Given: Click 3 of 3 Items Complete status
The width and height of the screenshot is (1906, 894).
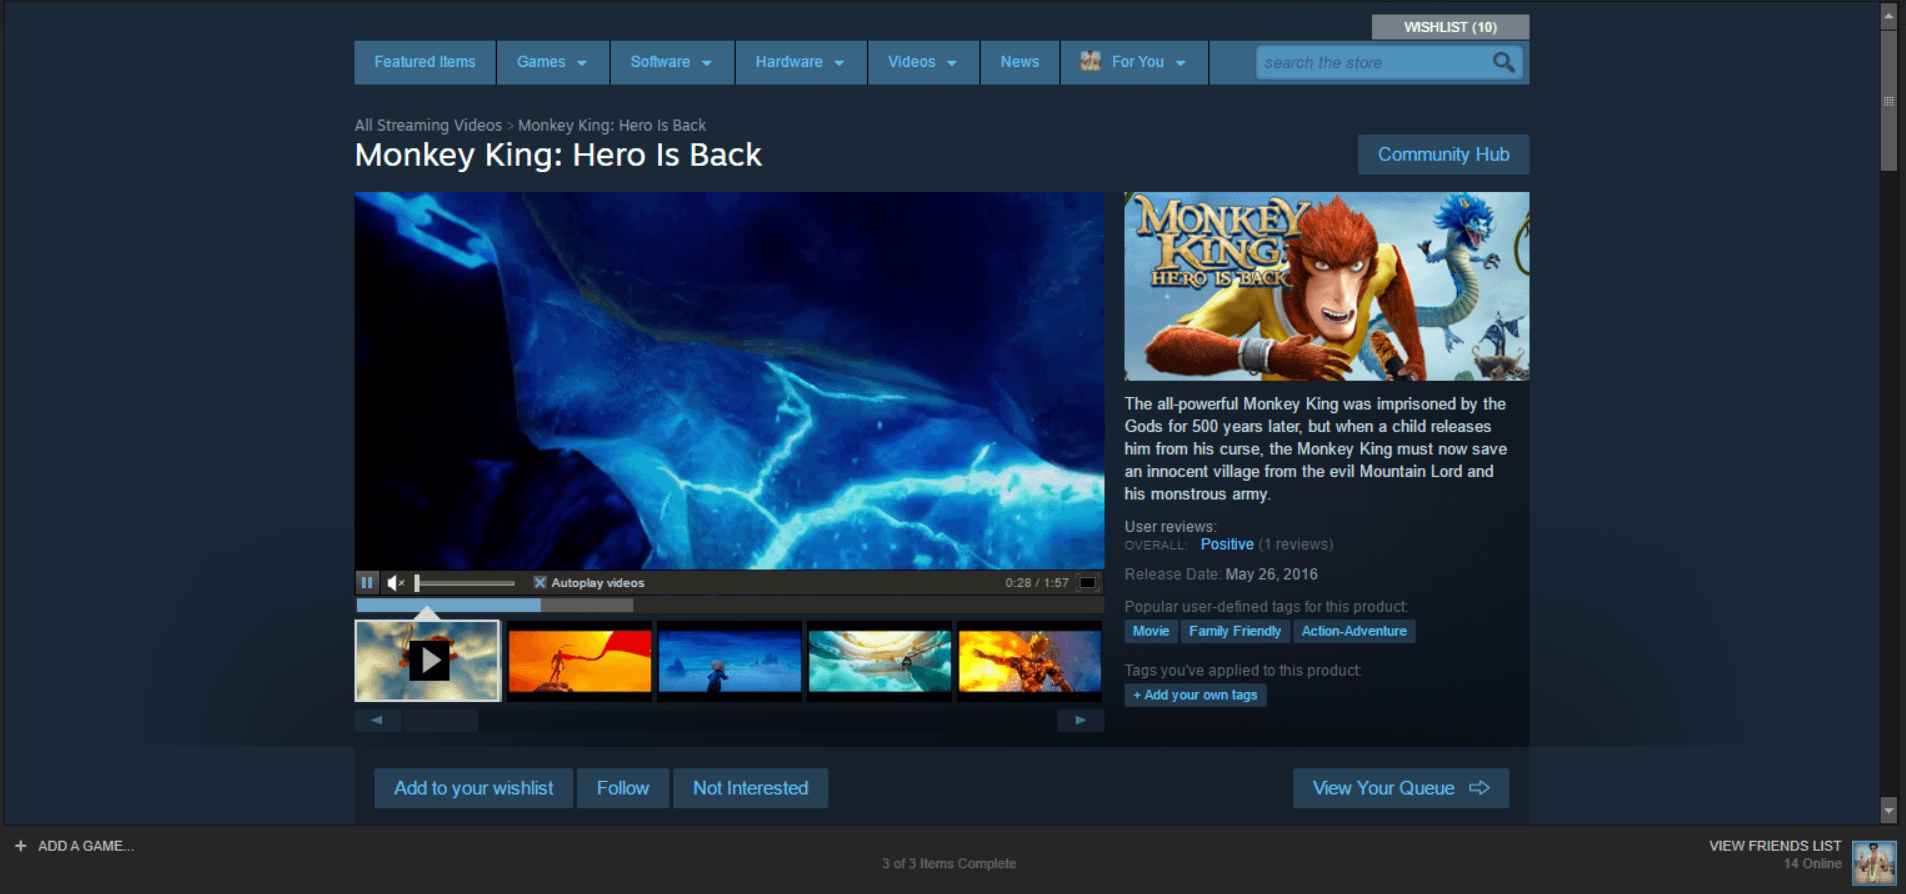Looking at the screenshot, I should [x=949, y=863].
